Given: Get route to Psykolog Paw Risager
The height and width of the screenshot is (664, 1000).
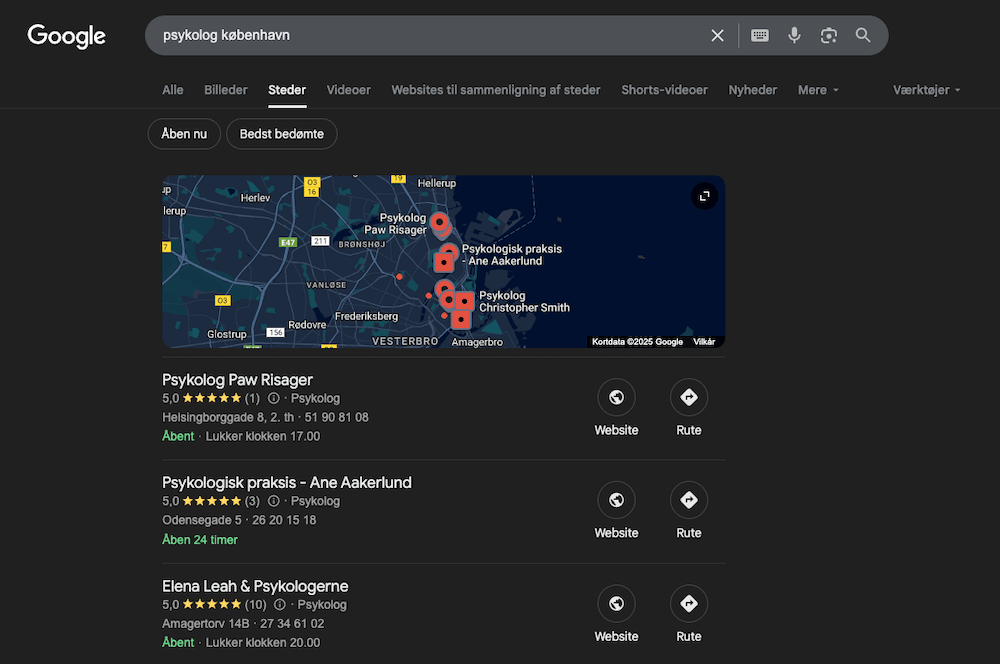Looking at the screenshot, I should 689,408.
